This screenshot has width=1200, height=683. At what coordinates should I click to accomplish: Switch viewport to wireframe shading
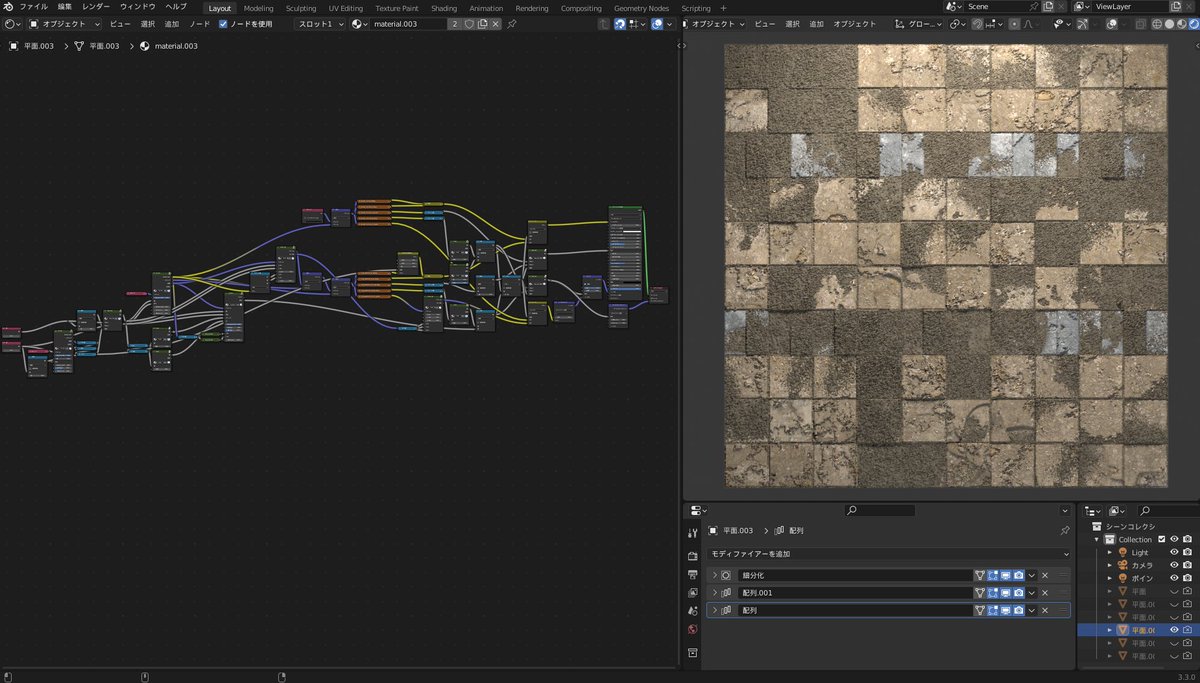pyautogui.click(x=1157, y=23)
